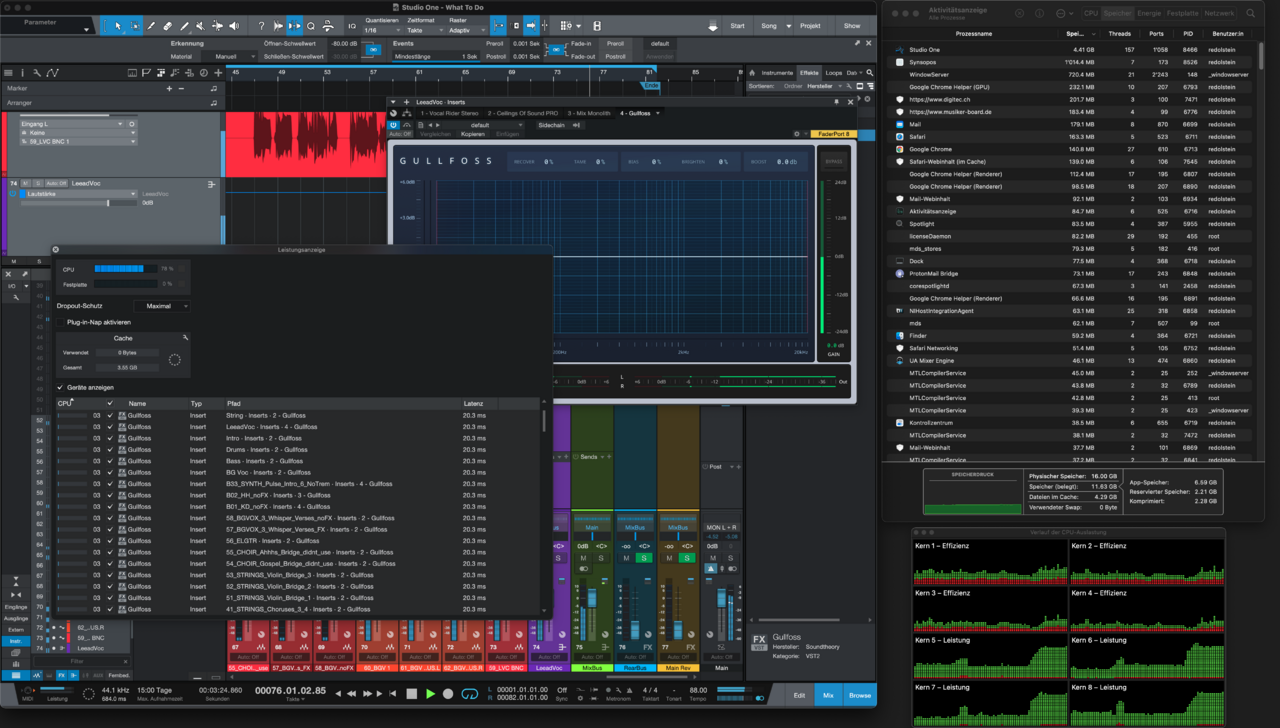Open Quantisieren 1/16 dropdown
The height and width of the screenshot is (728, 1280).
pos(383,30)
